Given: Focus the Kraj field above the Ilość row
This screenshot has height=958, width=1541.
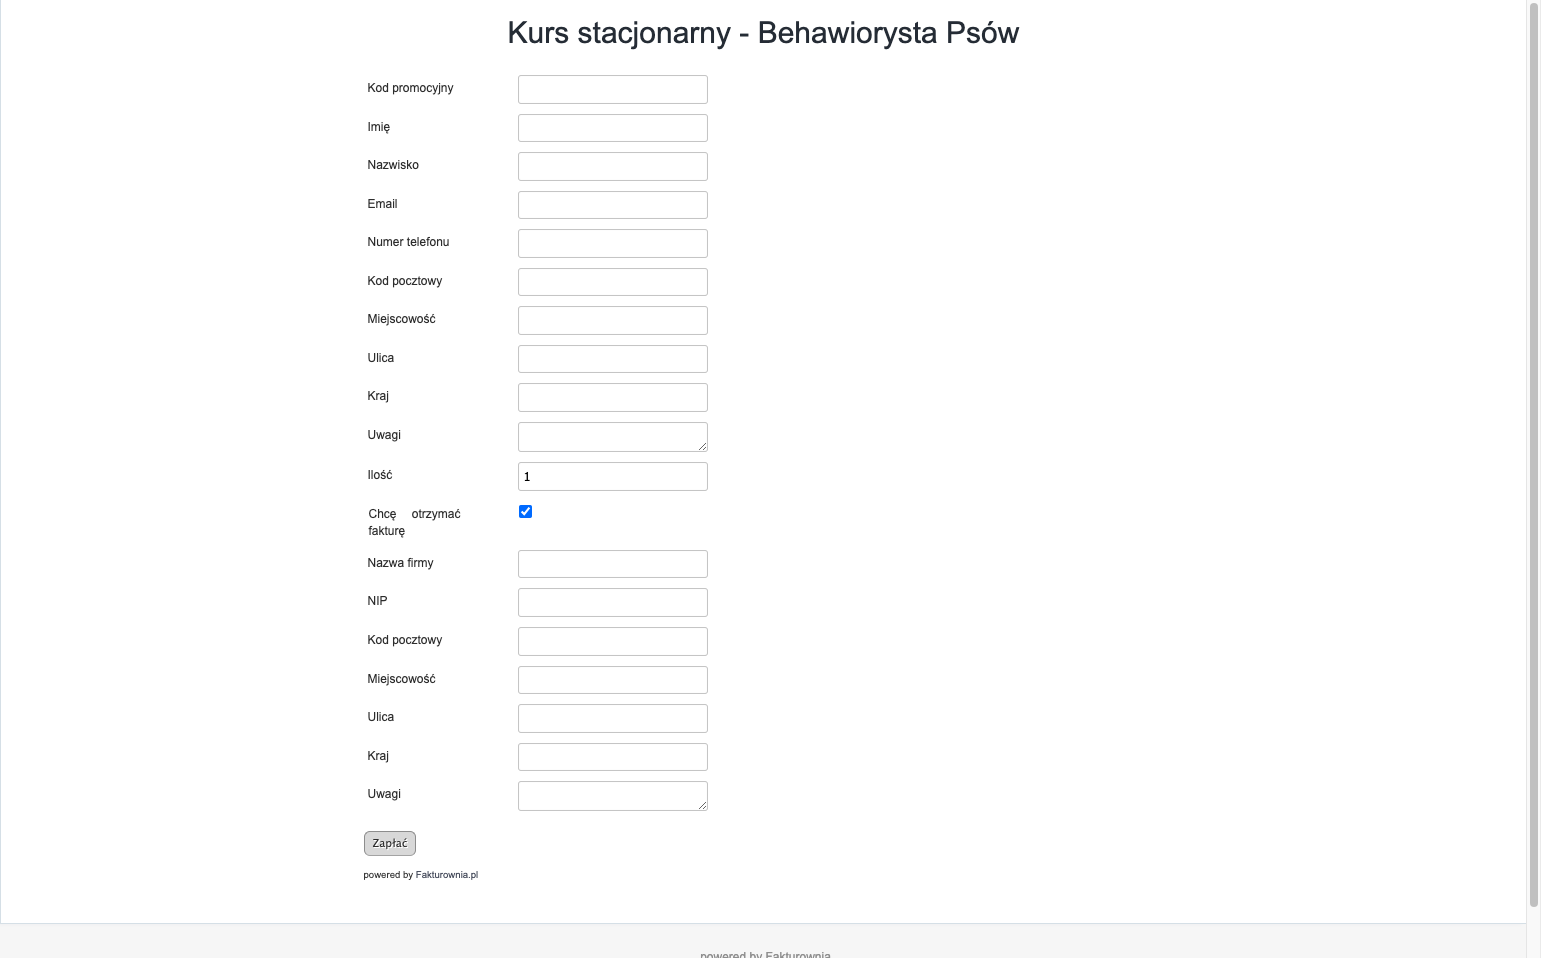Looking at the screenshot, I should click(x=612, y=397).
